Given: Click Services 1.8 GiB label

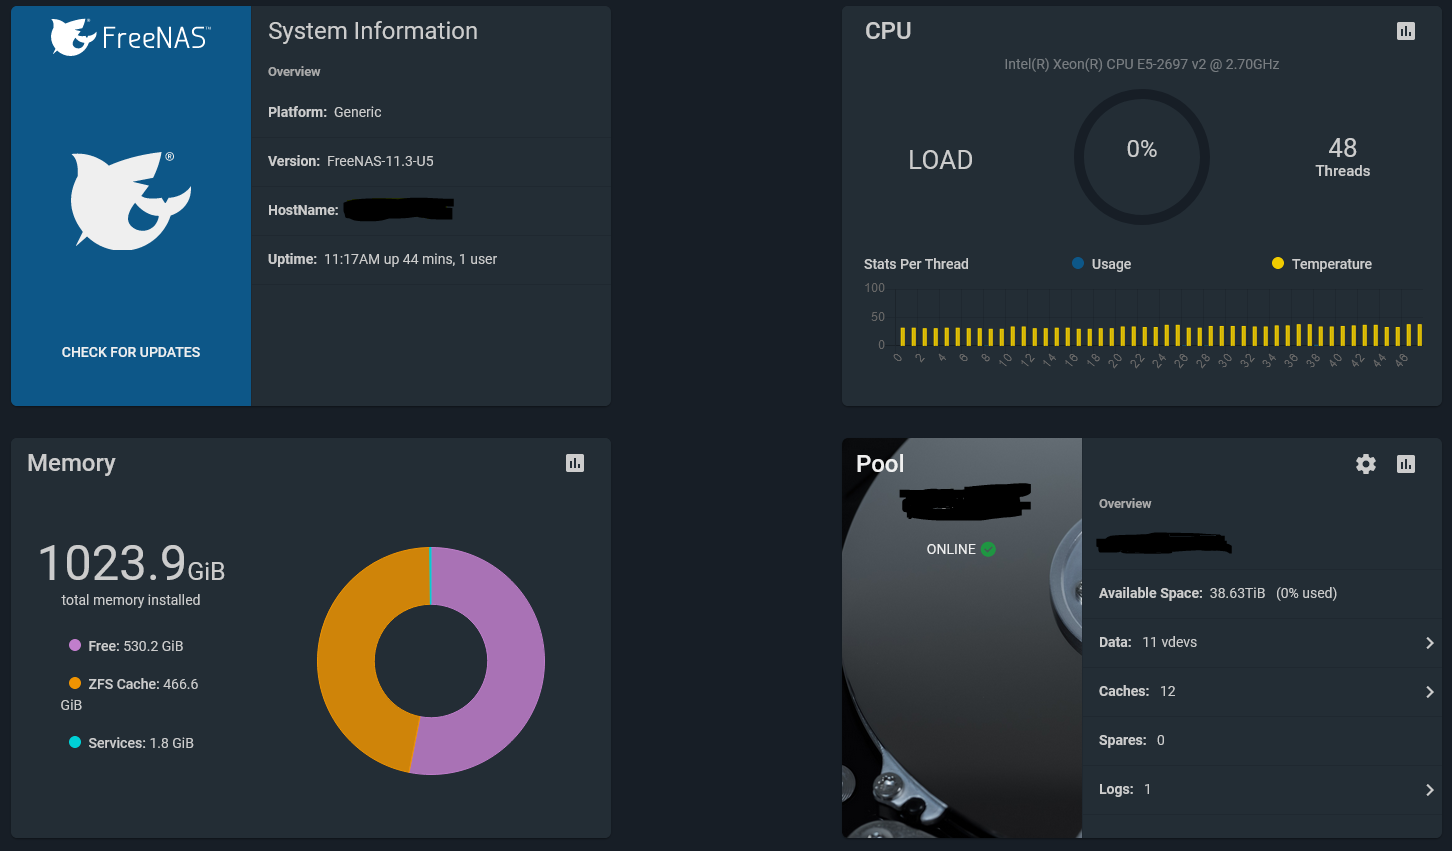Looking at the screenshot, I should click(x=141, y=743).
